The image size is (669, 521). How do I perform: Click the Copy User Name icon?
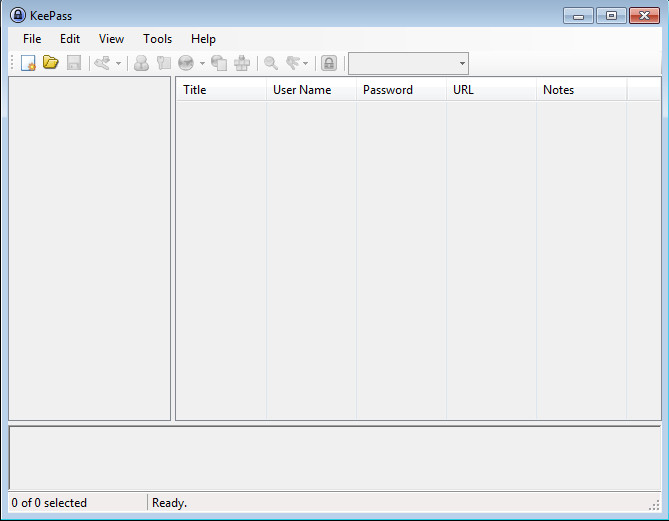click(x=141, y=63)
